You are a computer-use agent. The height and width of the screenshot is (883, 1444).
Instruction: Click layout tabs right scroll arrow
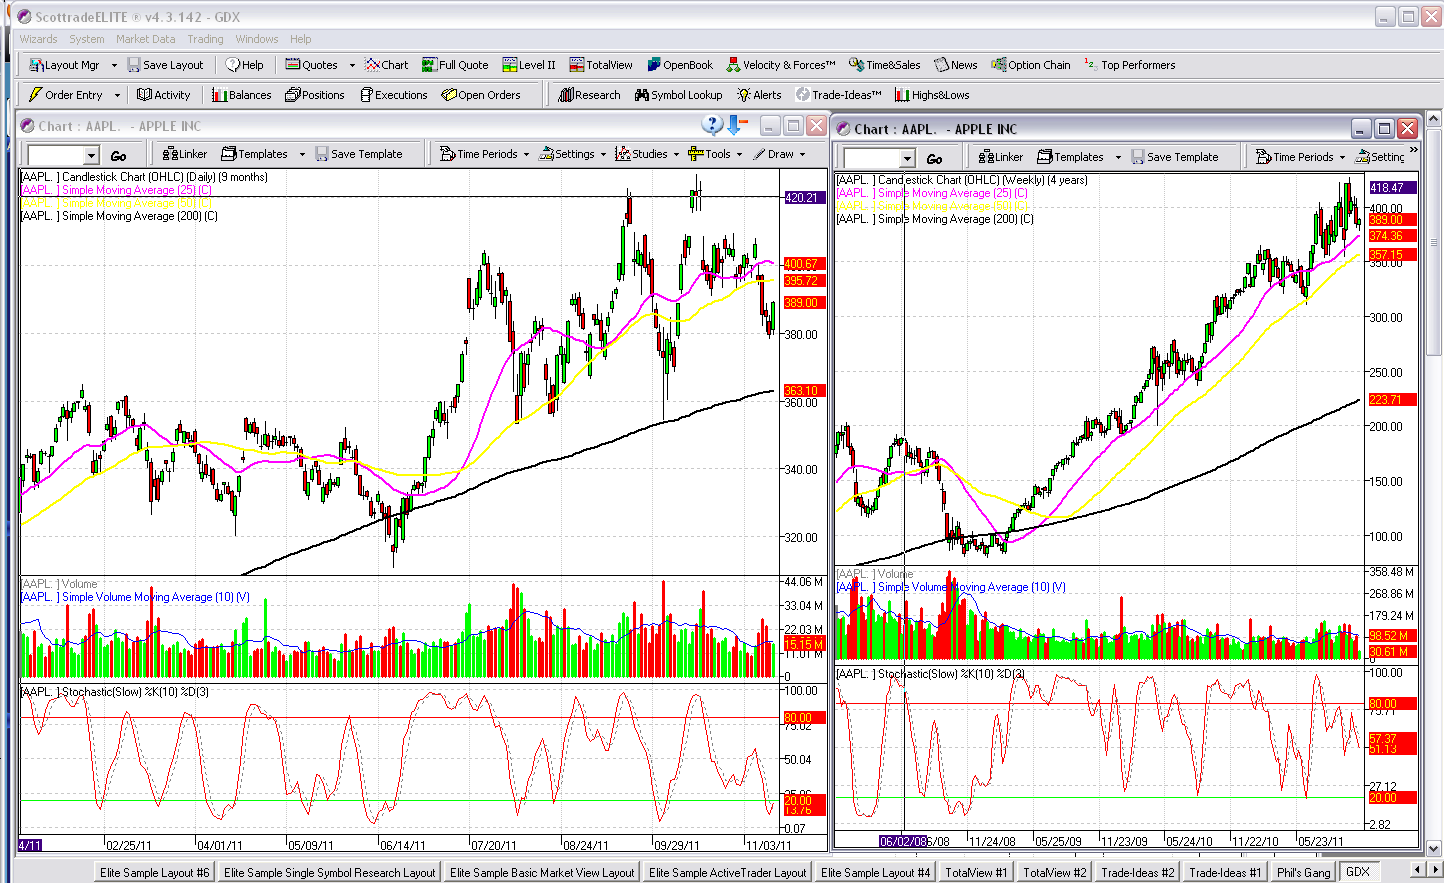(x=1435, y=871)
